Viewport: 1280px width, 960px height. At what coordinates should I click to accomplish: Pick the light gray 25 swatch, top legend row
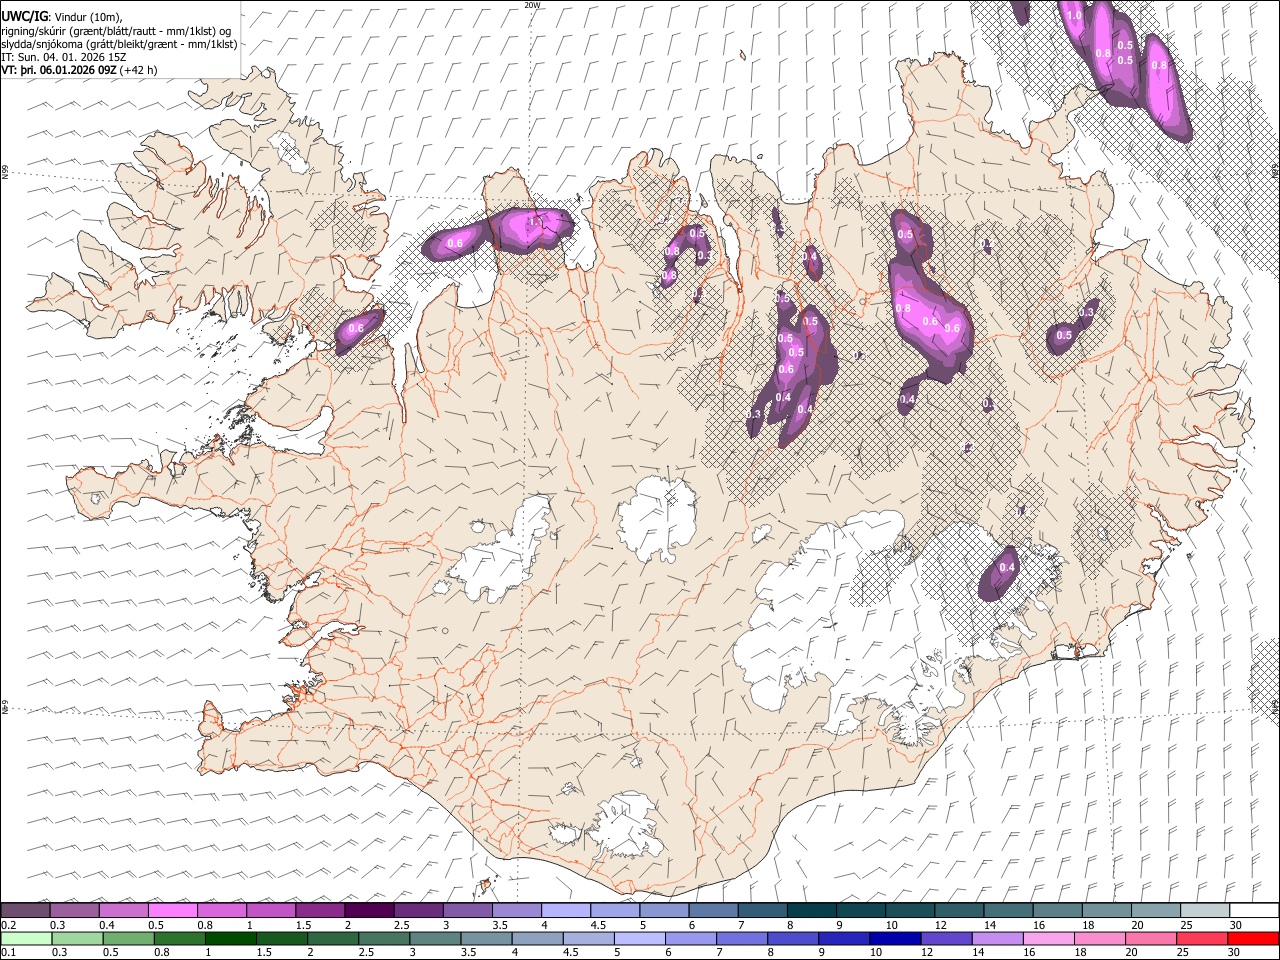[1205, 911]
